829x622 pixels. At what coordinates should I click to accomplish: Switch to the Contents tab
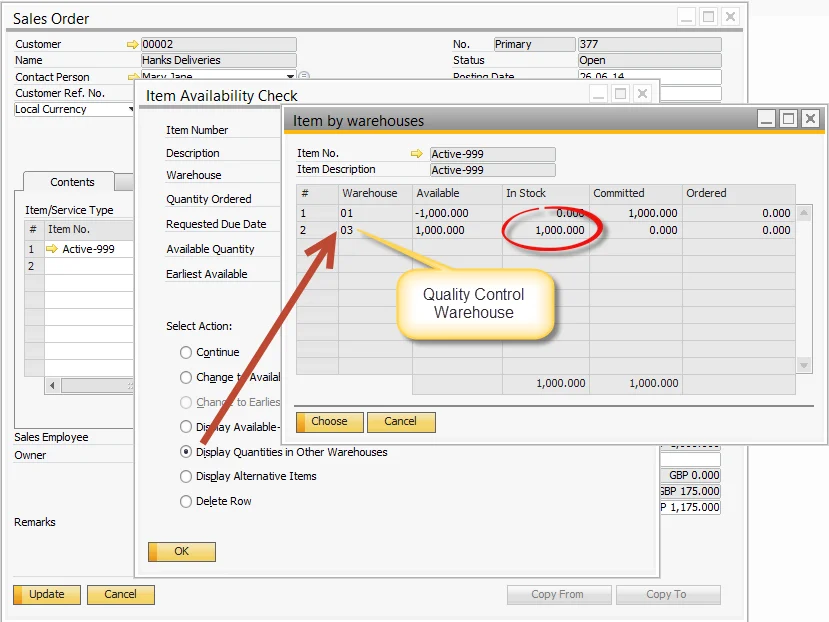coord(72,182)
